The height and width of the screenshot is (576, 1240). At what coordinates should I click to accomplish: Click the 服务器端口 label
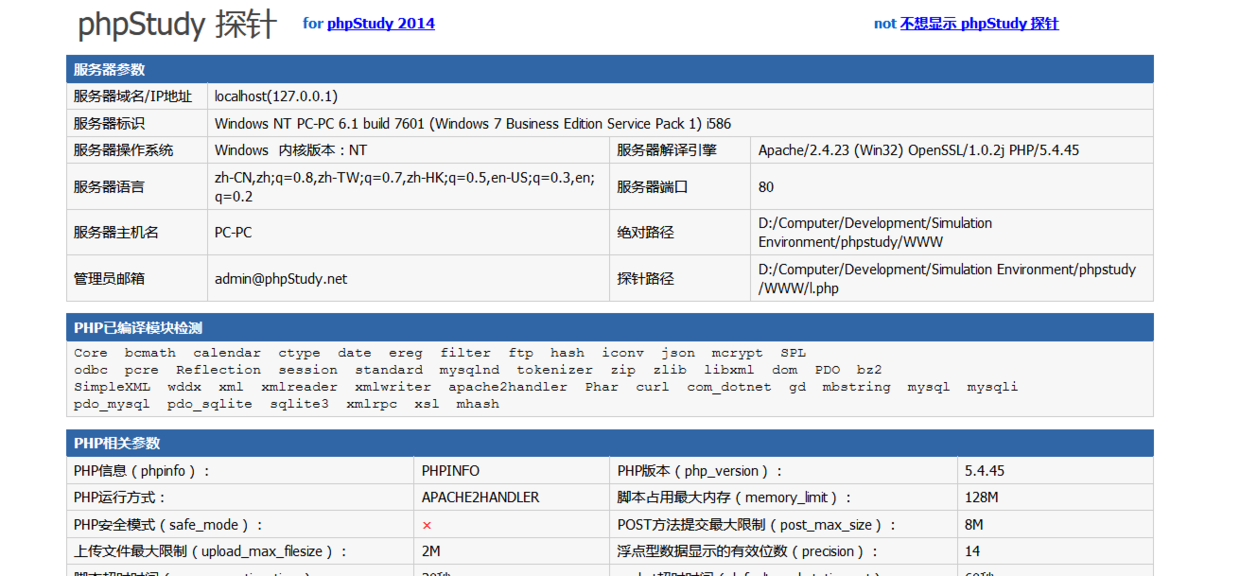tap(653, 186)
